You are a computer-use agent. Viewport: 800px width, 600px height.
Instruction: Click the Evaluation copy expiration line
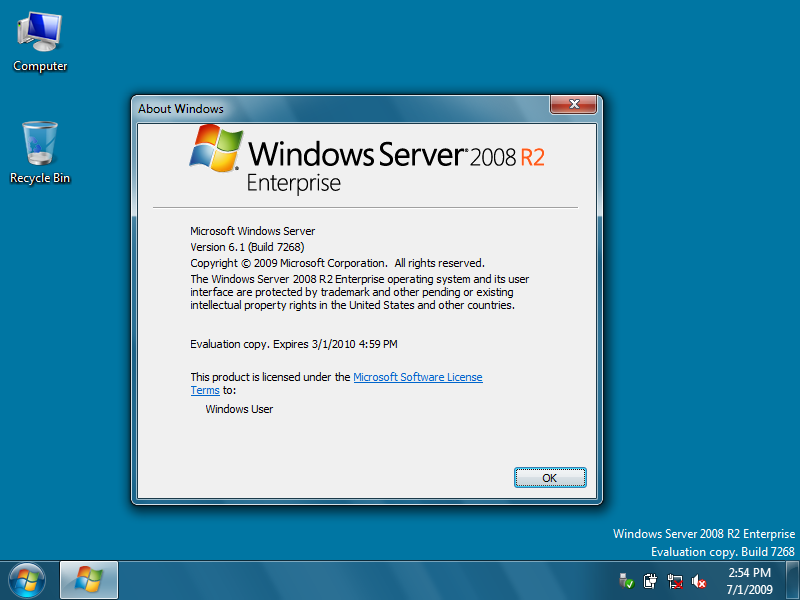pos(293,344)
